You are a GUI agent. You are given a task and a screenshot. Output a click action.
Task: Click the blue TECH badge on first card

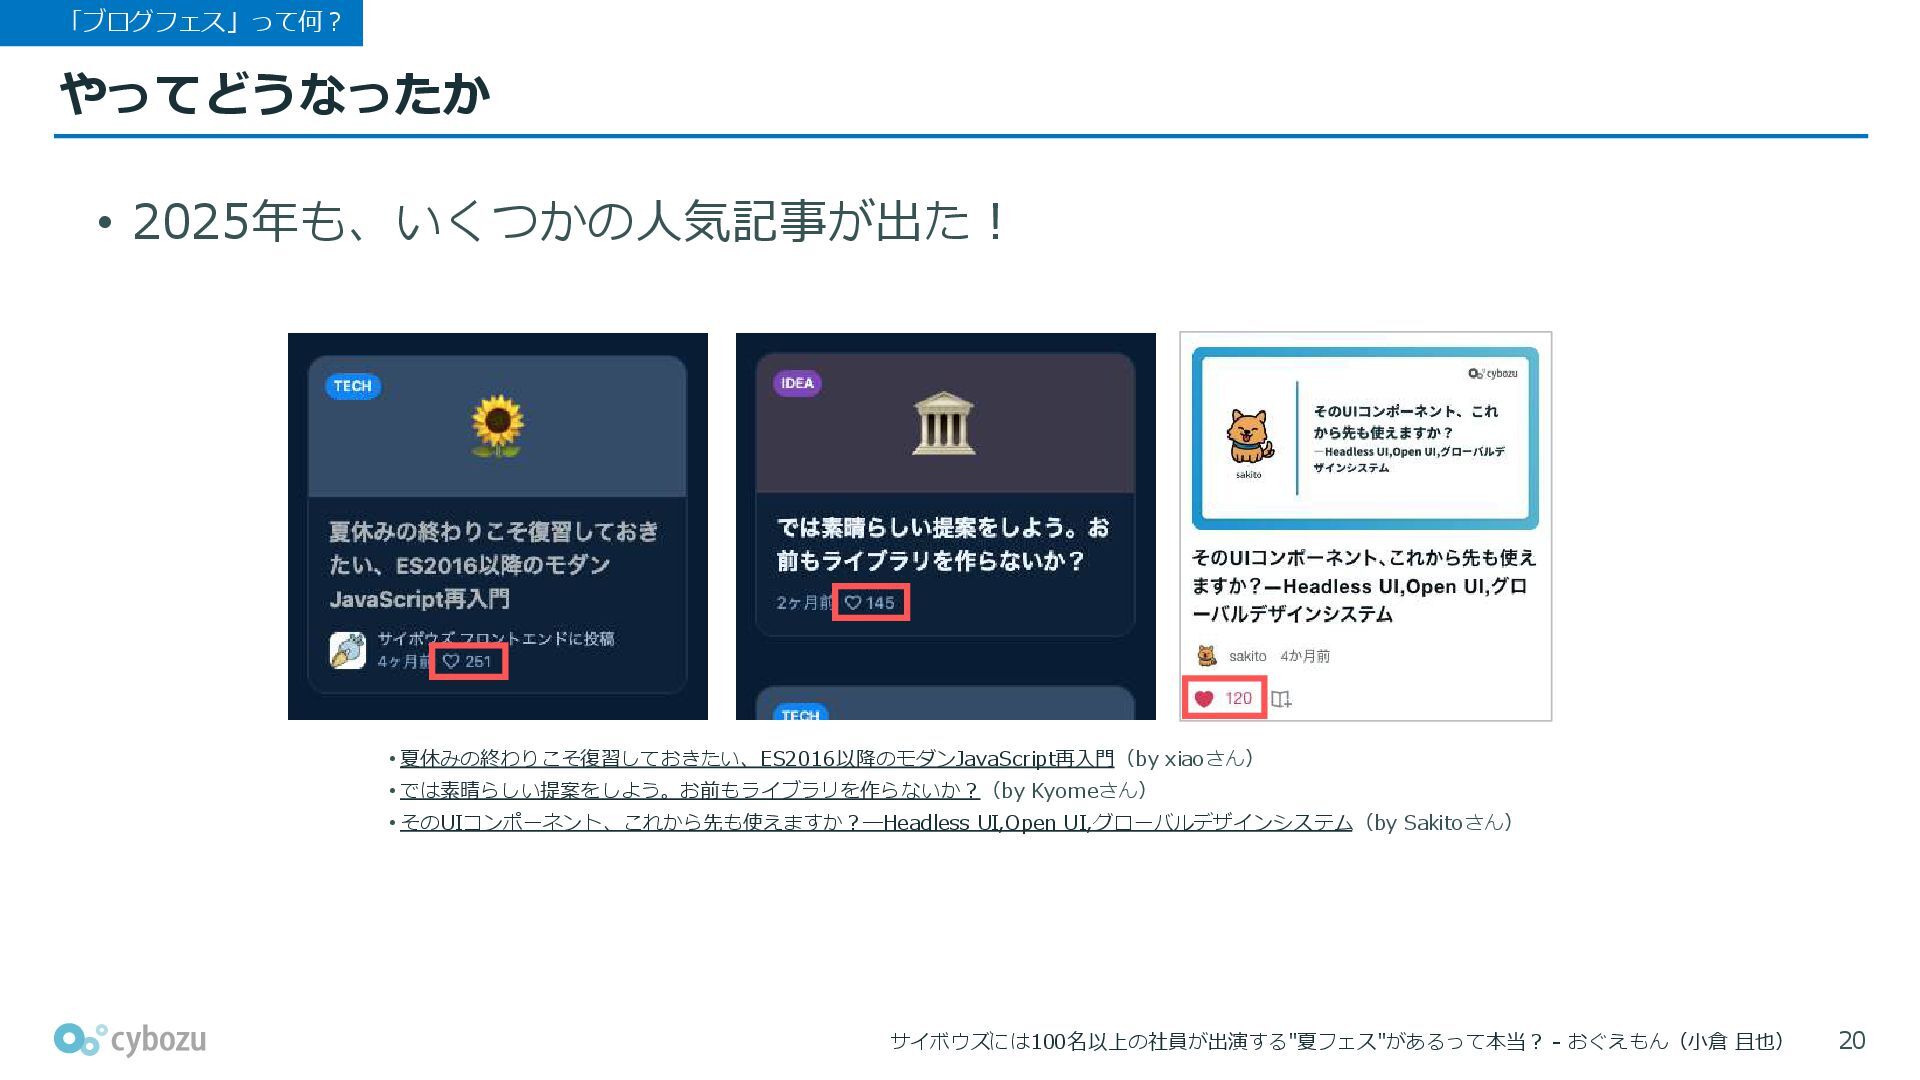tap(352, 386)
